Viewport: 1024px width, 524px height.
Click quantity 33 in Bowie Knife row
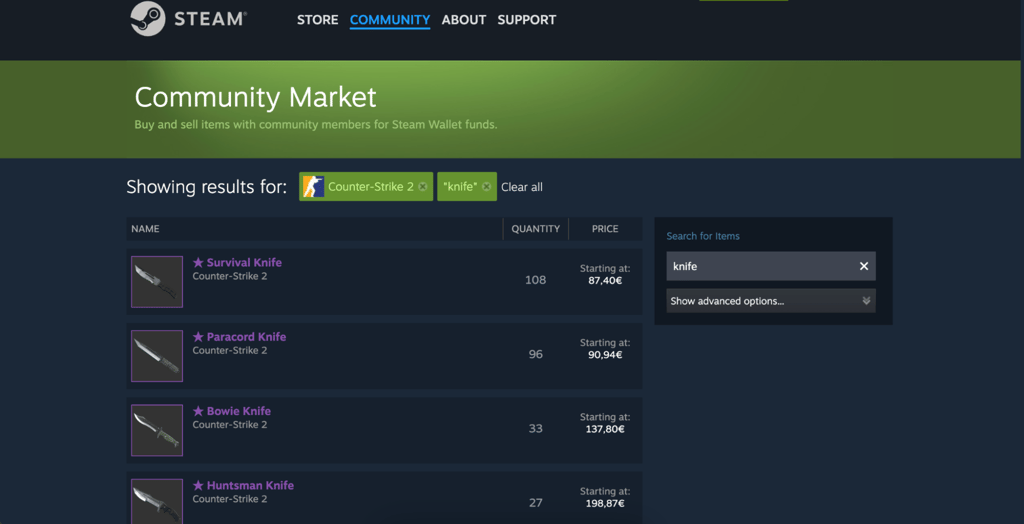coord(536,429)
